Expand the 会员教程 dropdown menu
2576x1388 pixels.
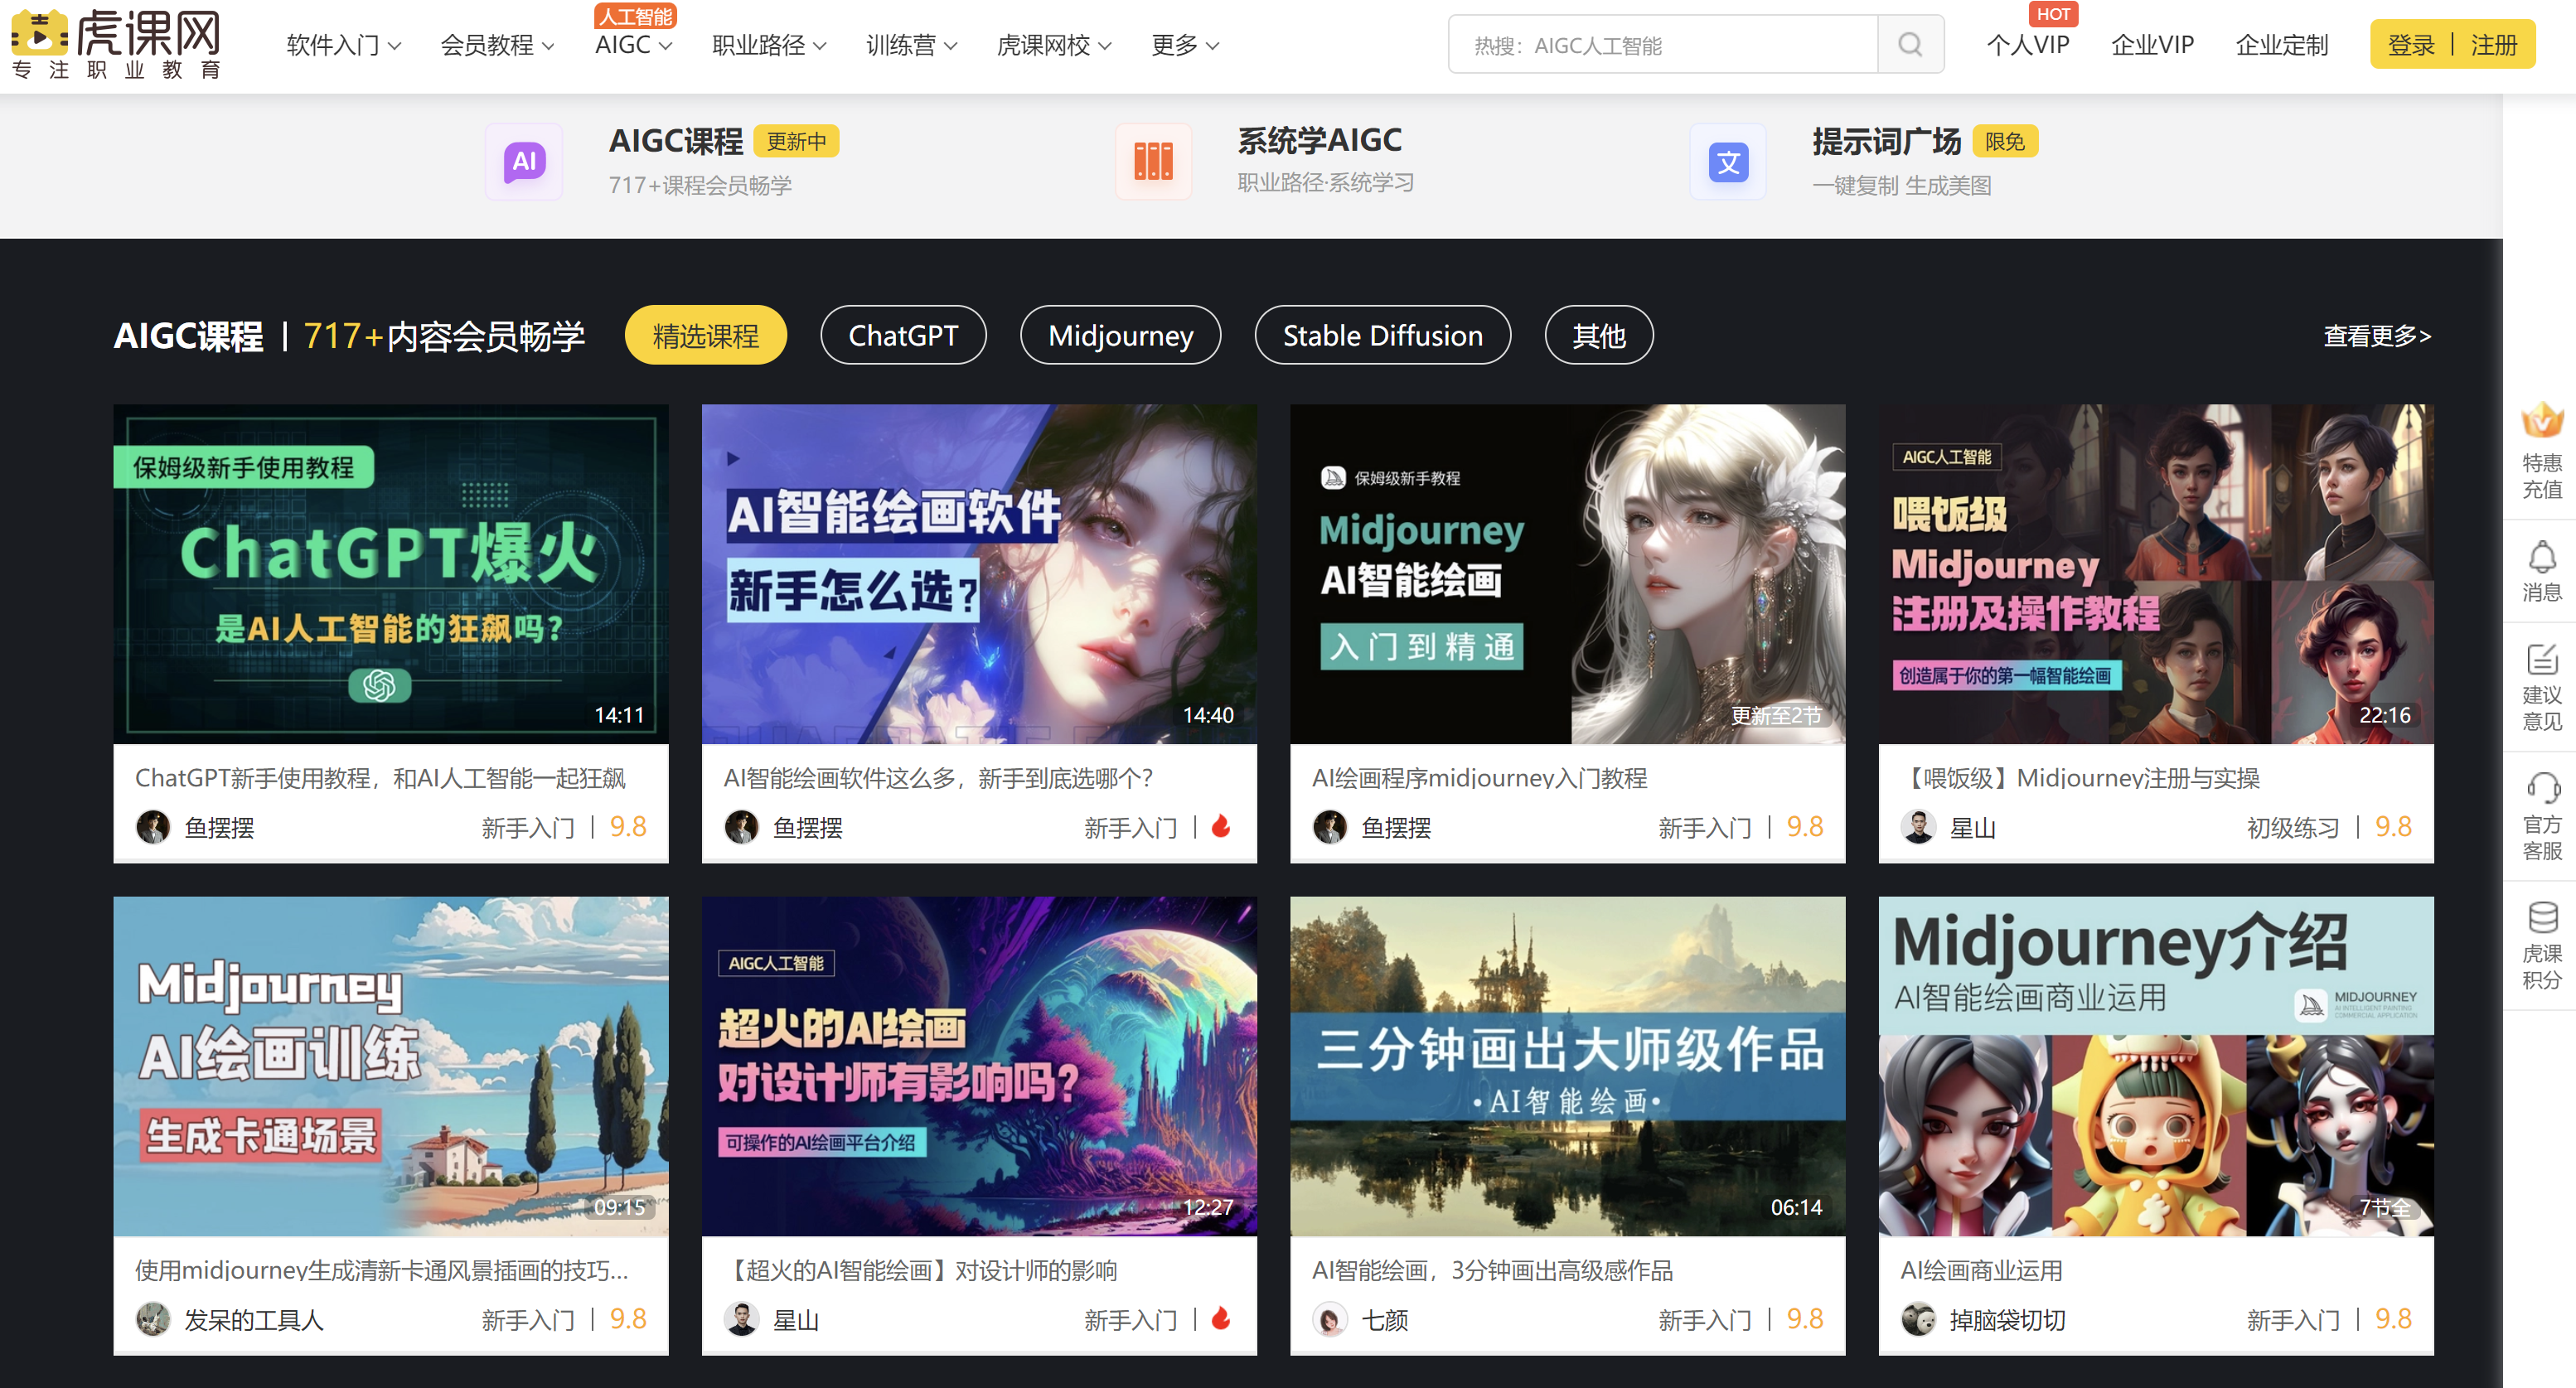point(497,45)
